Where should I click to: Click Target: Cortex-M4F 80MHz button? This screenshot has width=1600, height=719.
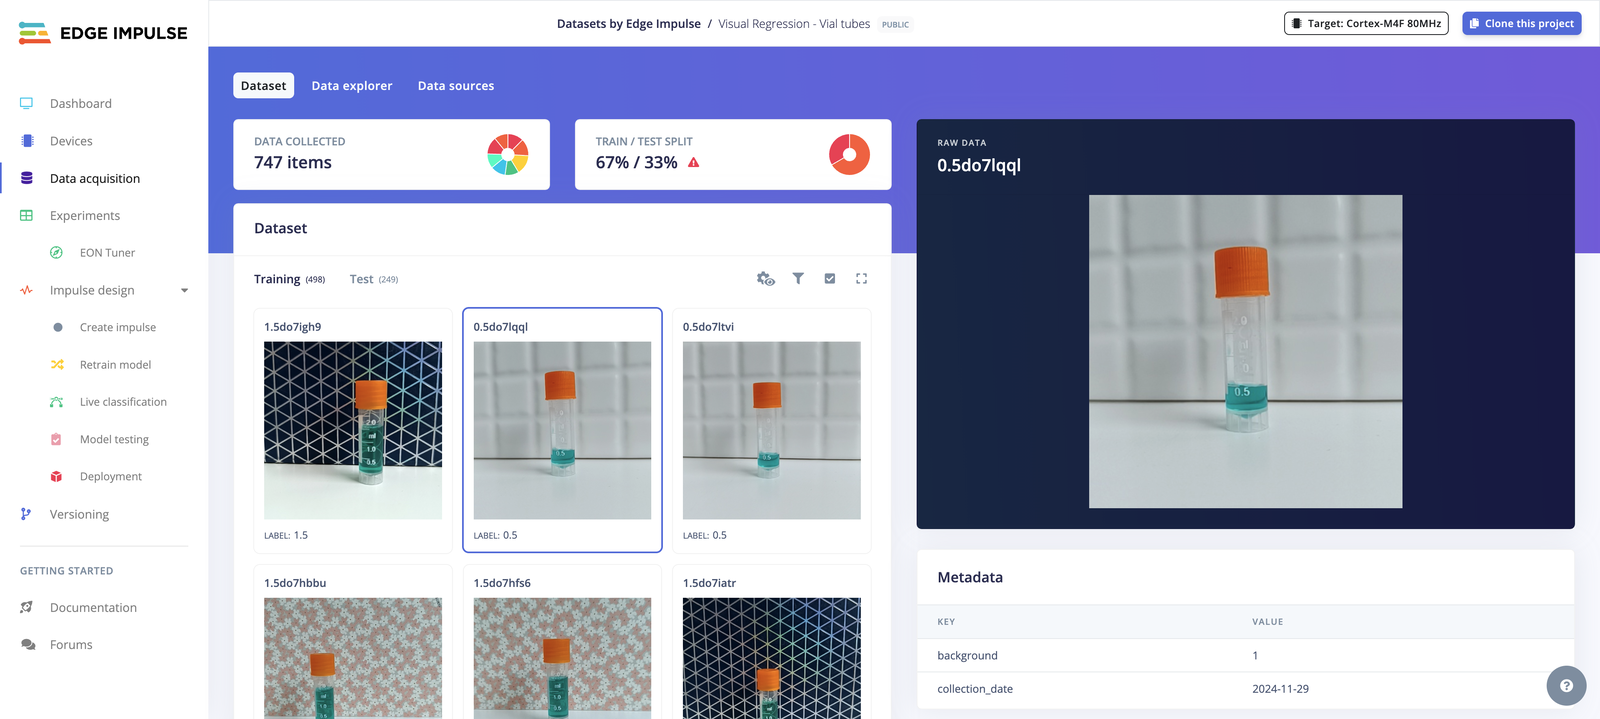click(1366, 23)
